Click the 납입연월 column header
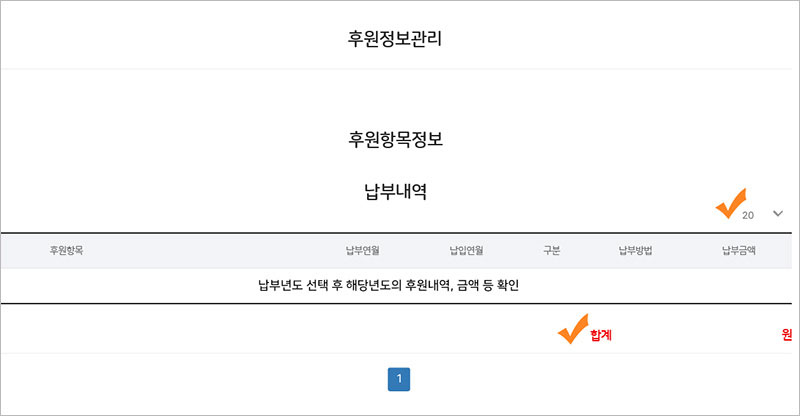 (466, 251)
